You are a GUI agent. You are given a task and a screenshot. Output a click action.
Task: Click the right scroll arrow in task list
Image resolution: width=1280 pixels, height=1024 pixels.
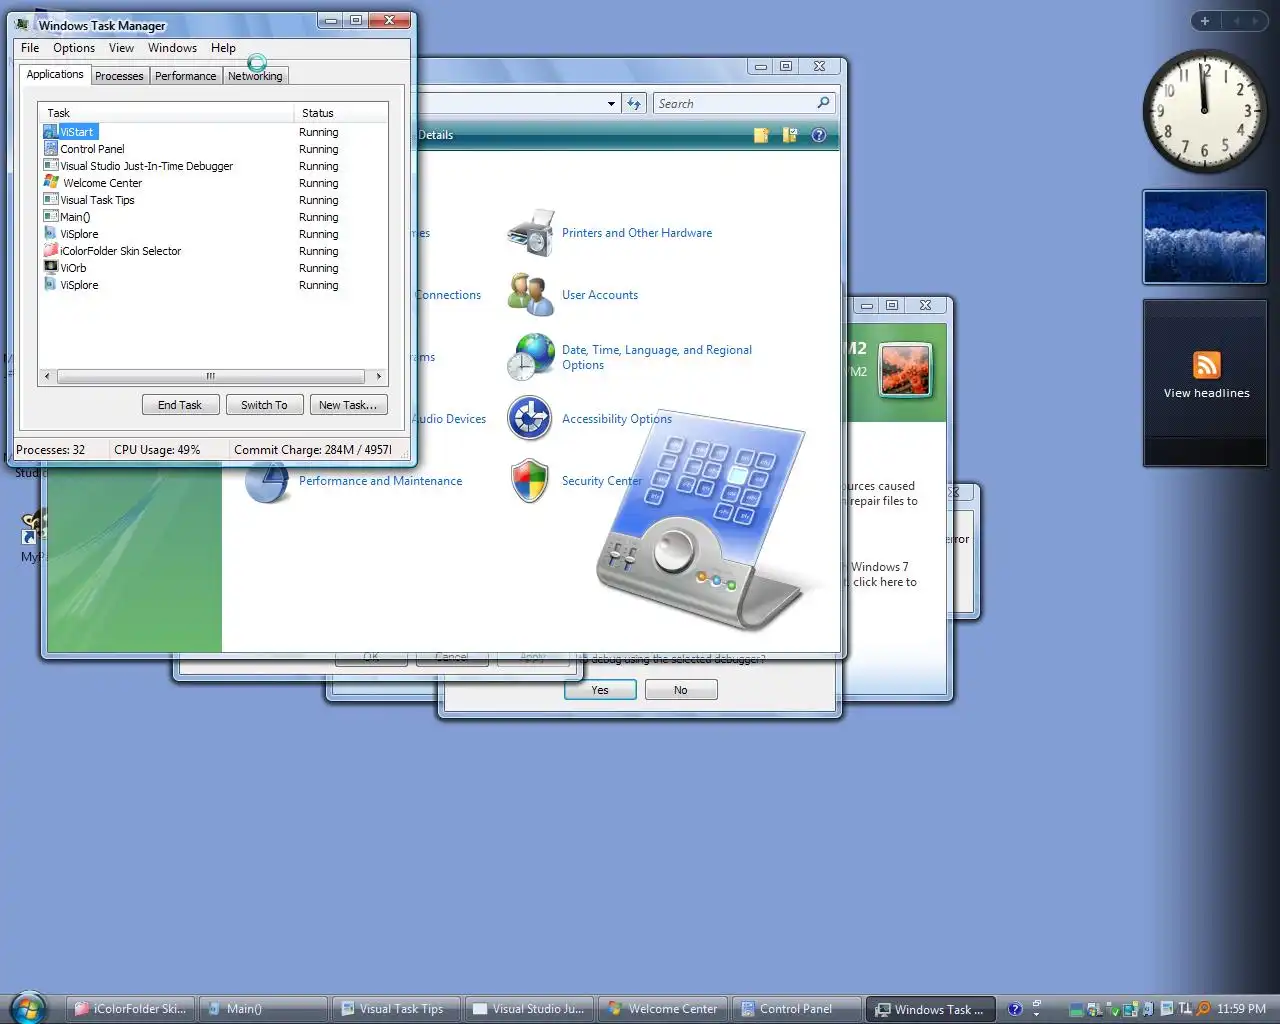[378, 377]
